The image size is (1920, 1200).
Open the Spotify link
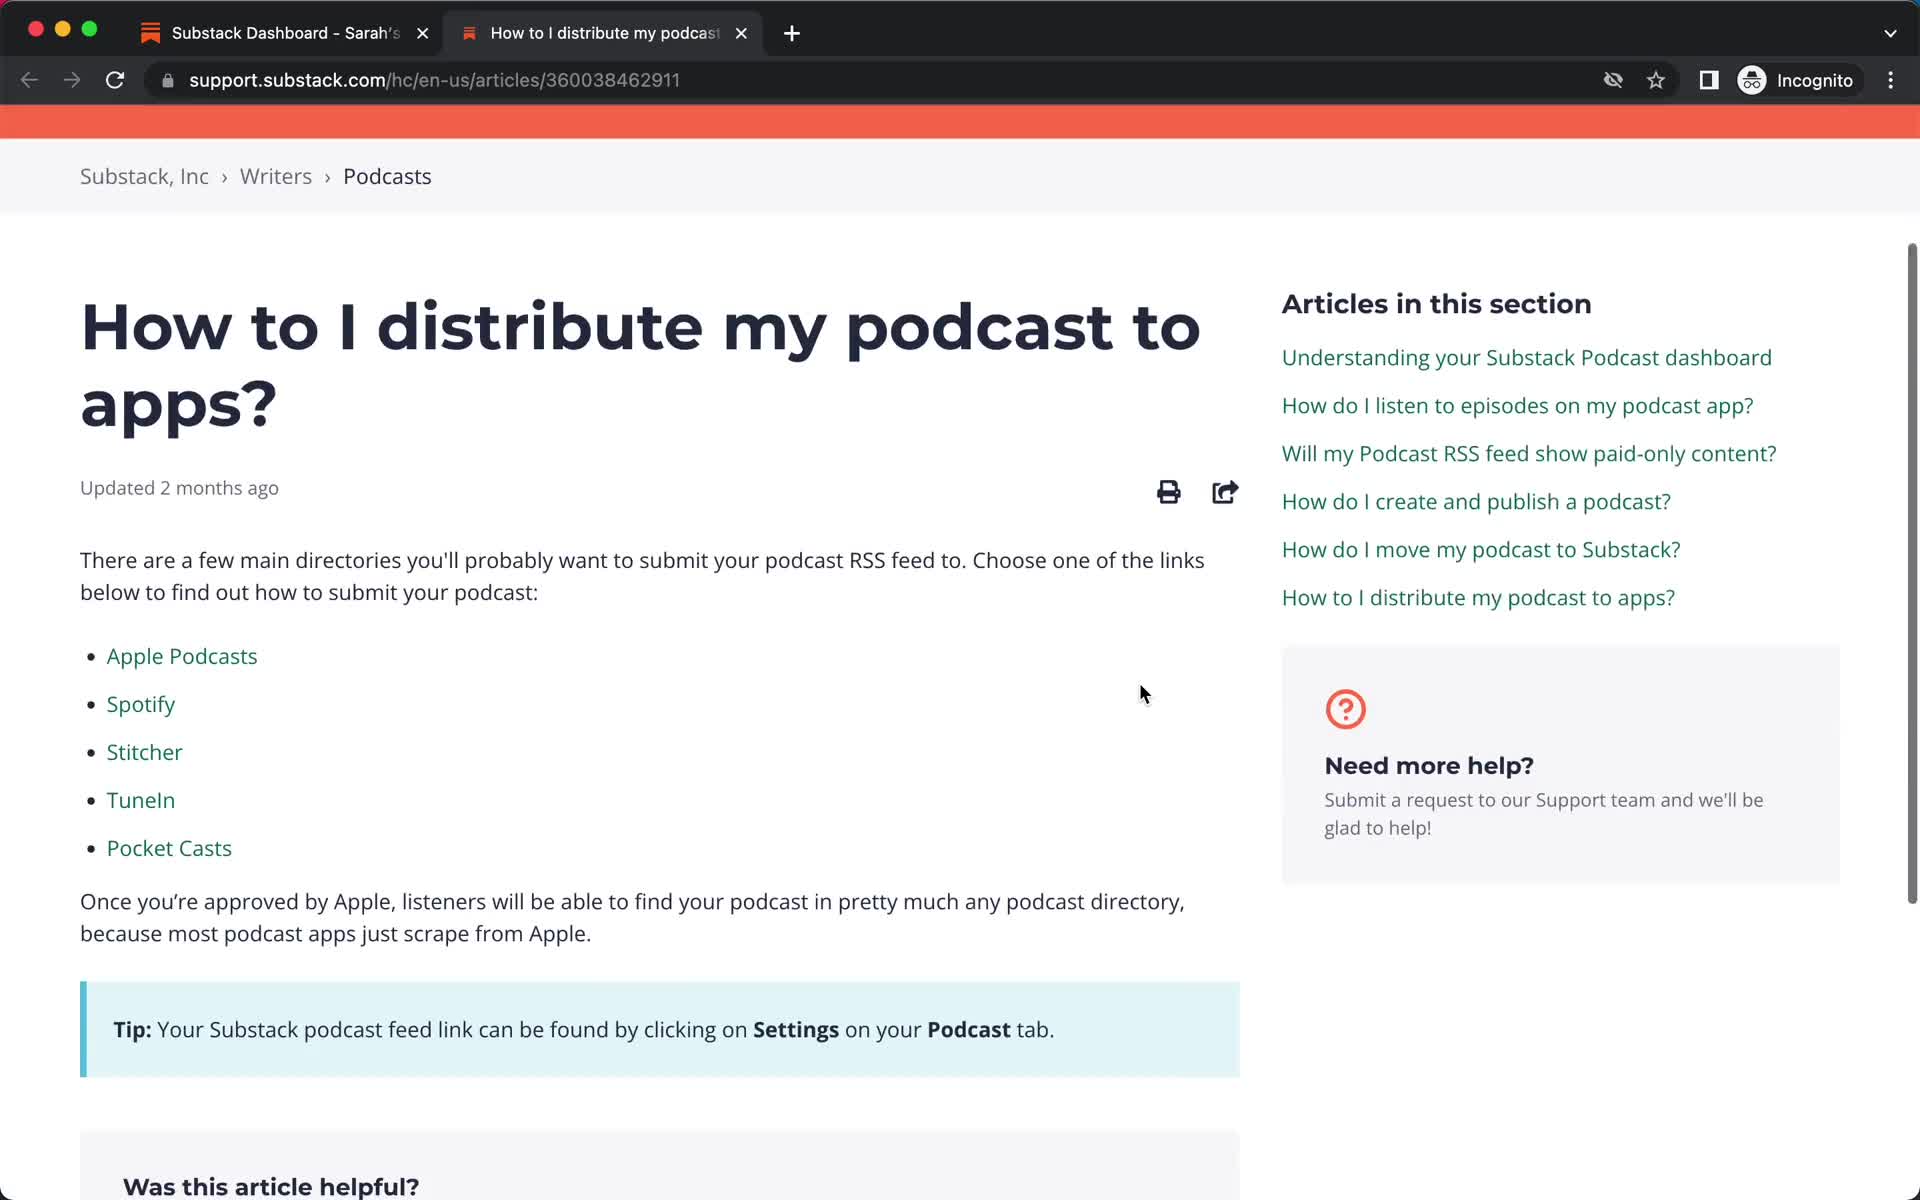(x=141, y=704)
